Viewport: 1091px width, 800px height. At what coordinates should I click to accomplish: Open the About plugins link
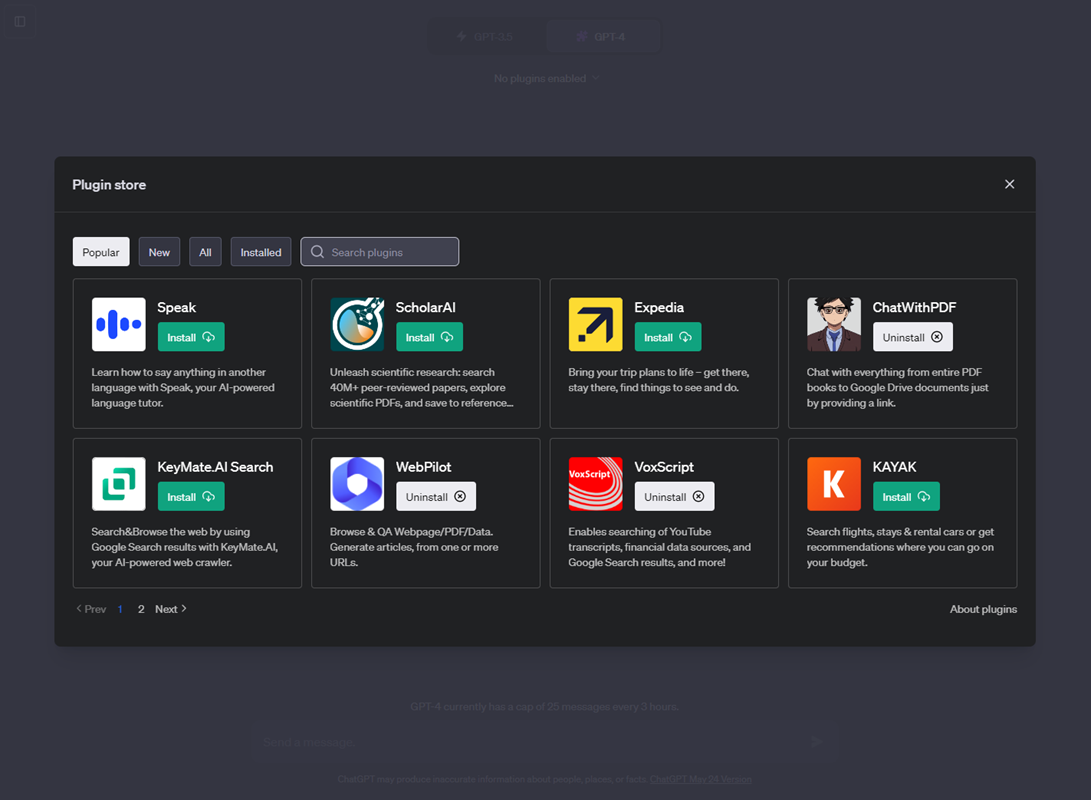pos(983,609)
